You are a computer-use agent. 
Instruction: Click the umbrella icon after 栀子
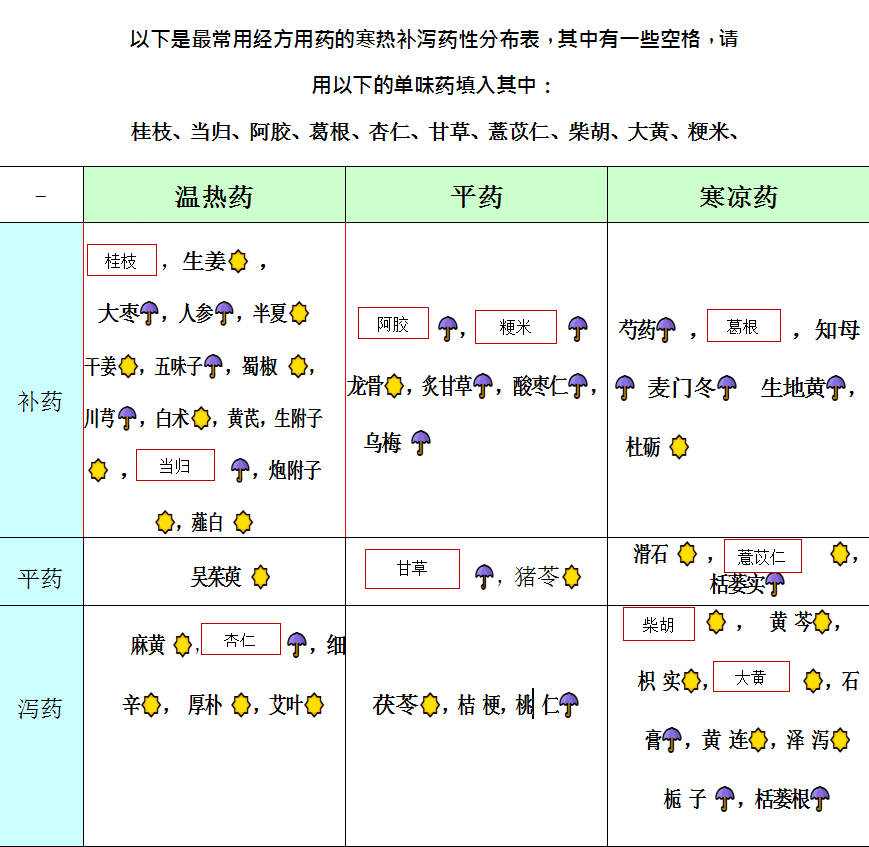click(725, 799)
